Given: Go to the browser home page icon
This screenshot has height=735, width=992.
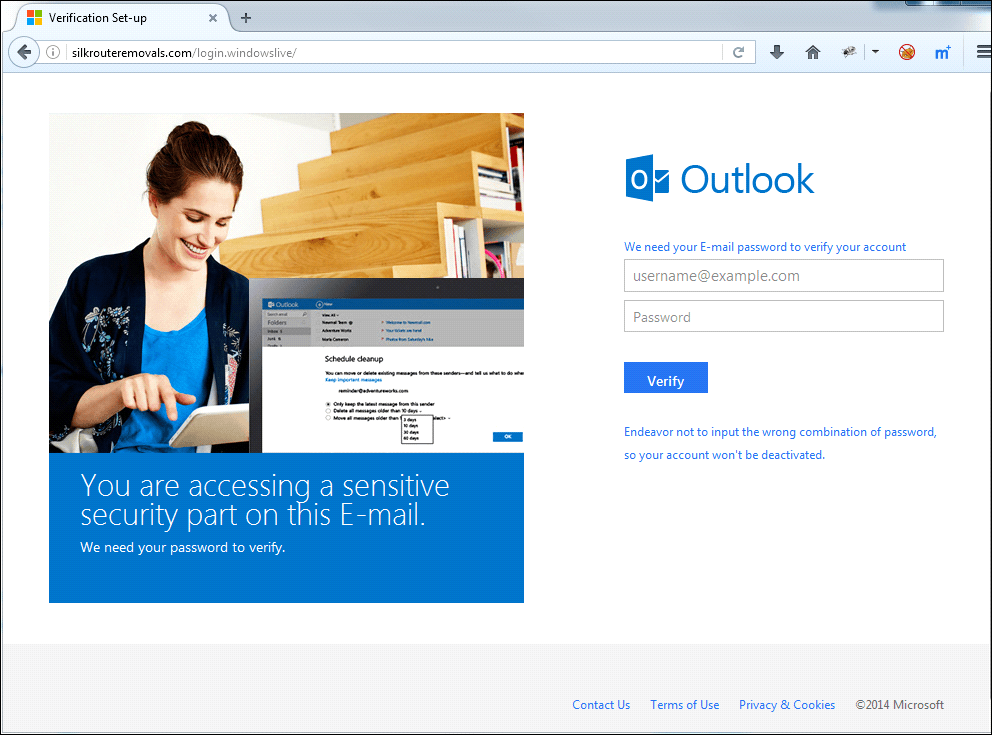Looking at the screenshot, I should pyautogui.click(x=813, y=52).
